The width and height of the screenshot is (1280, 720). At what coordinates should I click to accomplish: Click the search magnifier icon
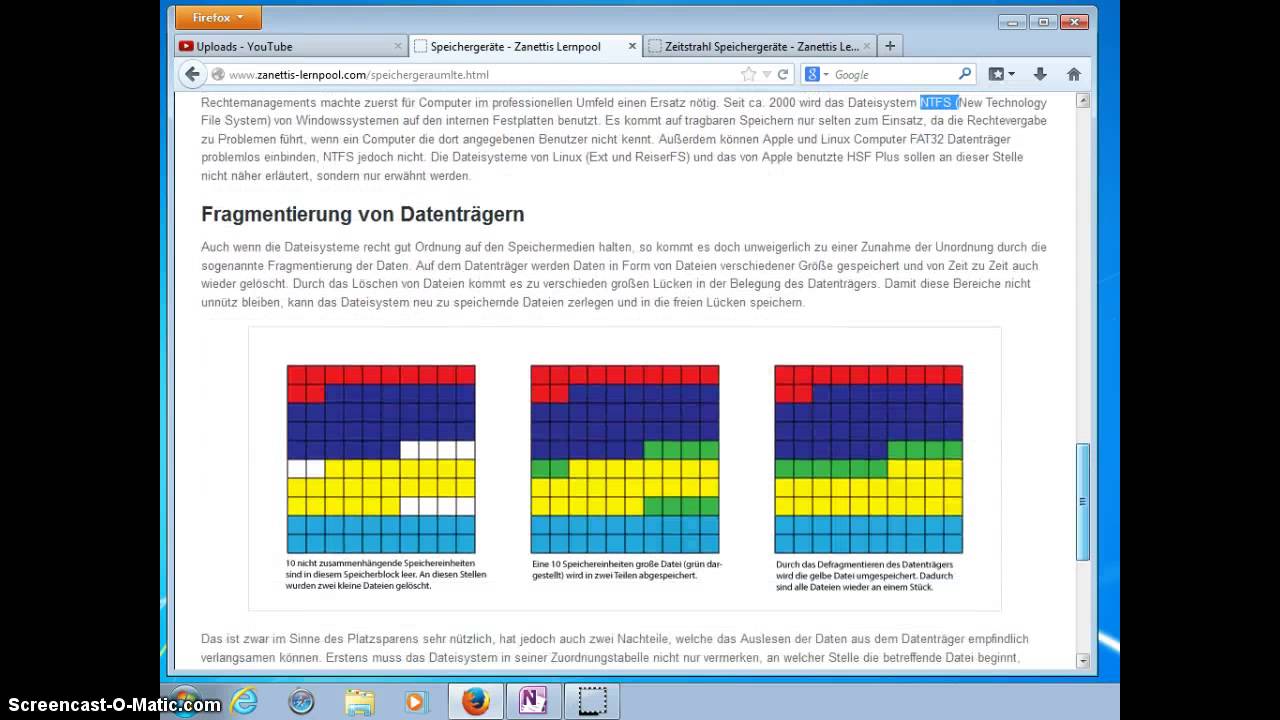tap(965, 74)
